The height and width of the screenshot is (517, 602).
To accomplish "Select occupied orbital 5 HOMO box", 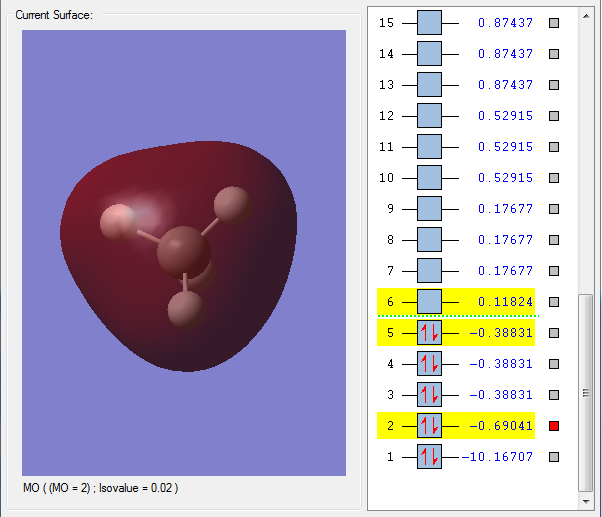I will pos(429,333).
